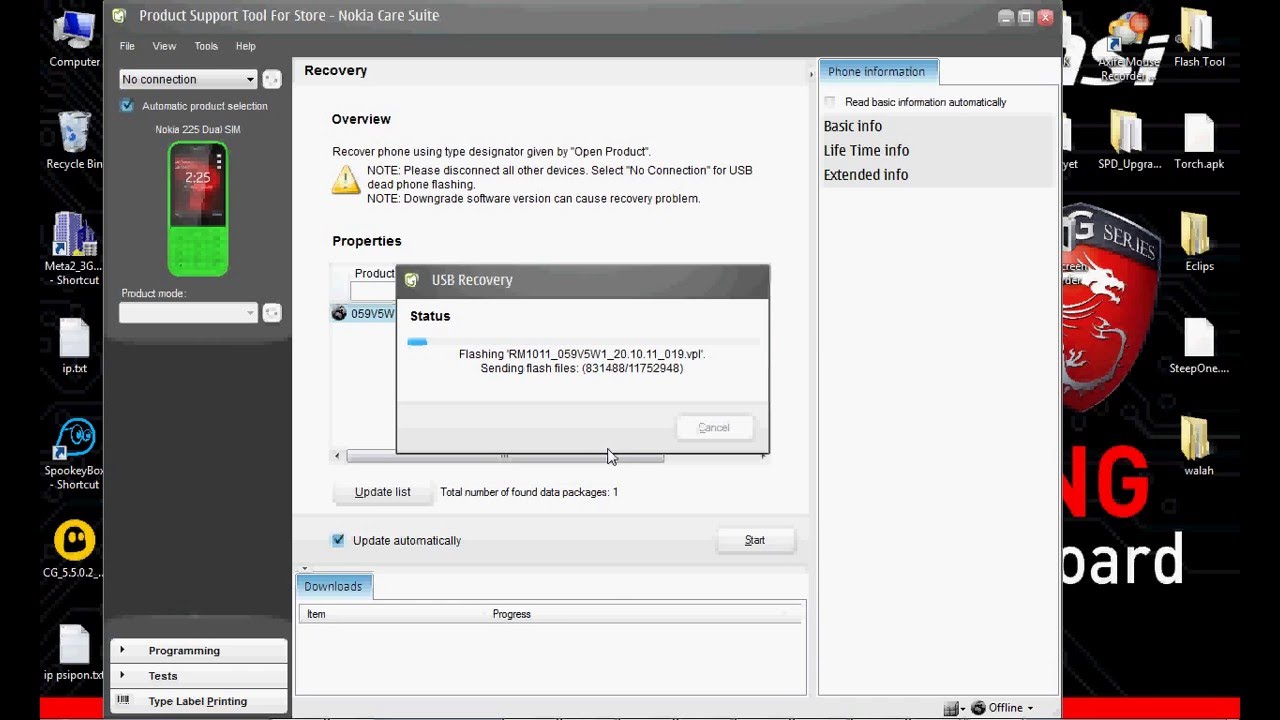The height and width of the screenshot is (720, 1280).
Task: Open the Help menu
Action: point(246,46)
